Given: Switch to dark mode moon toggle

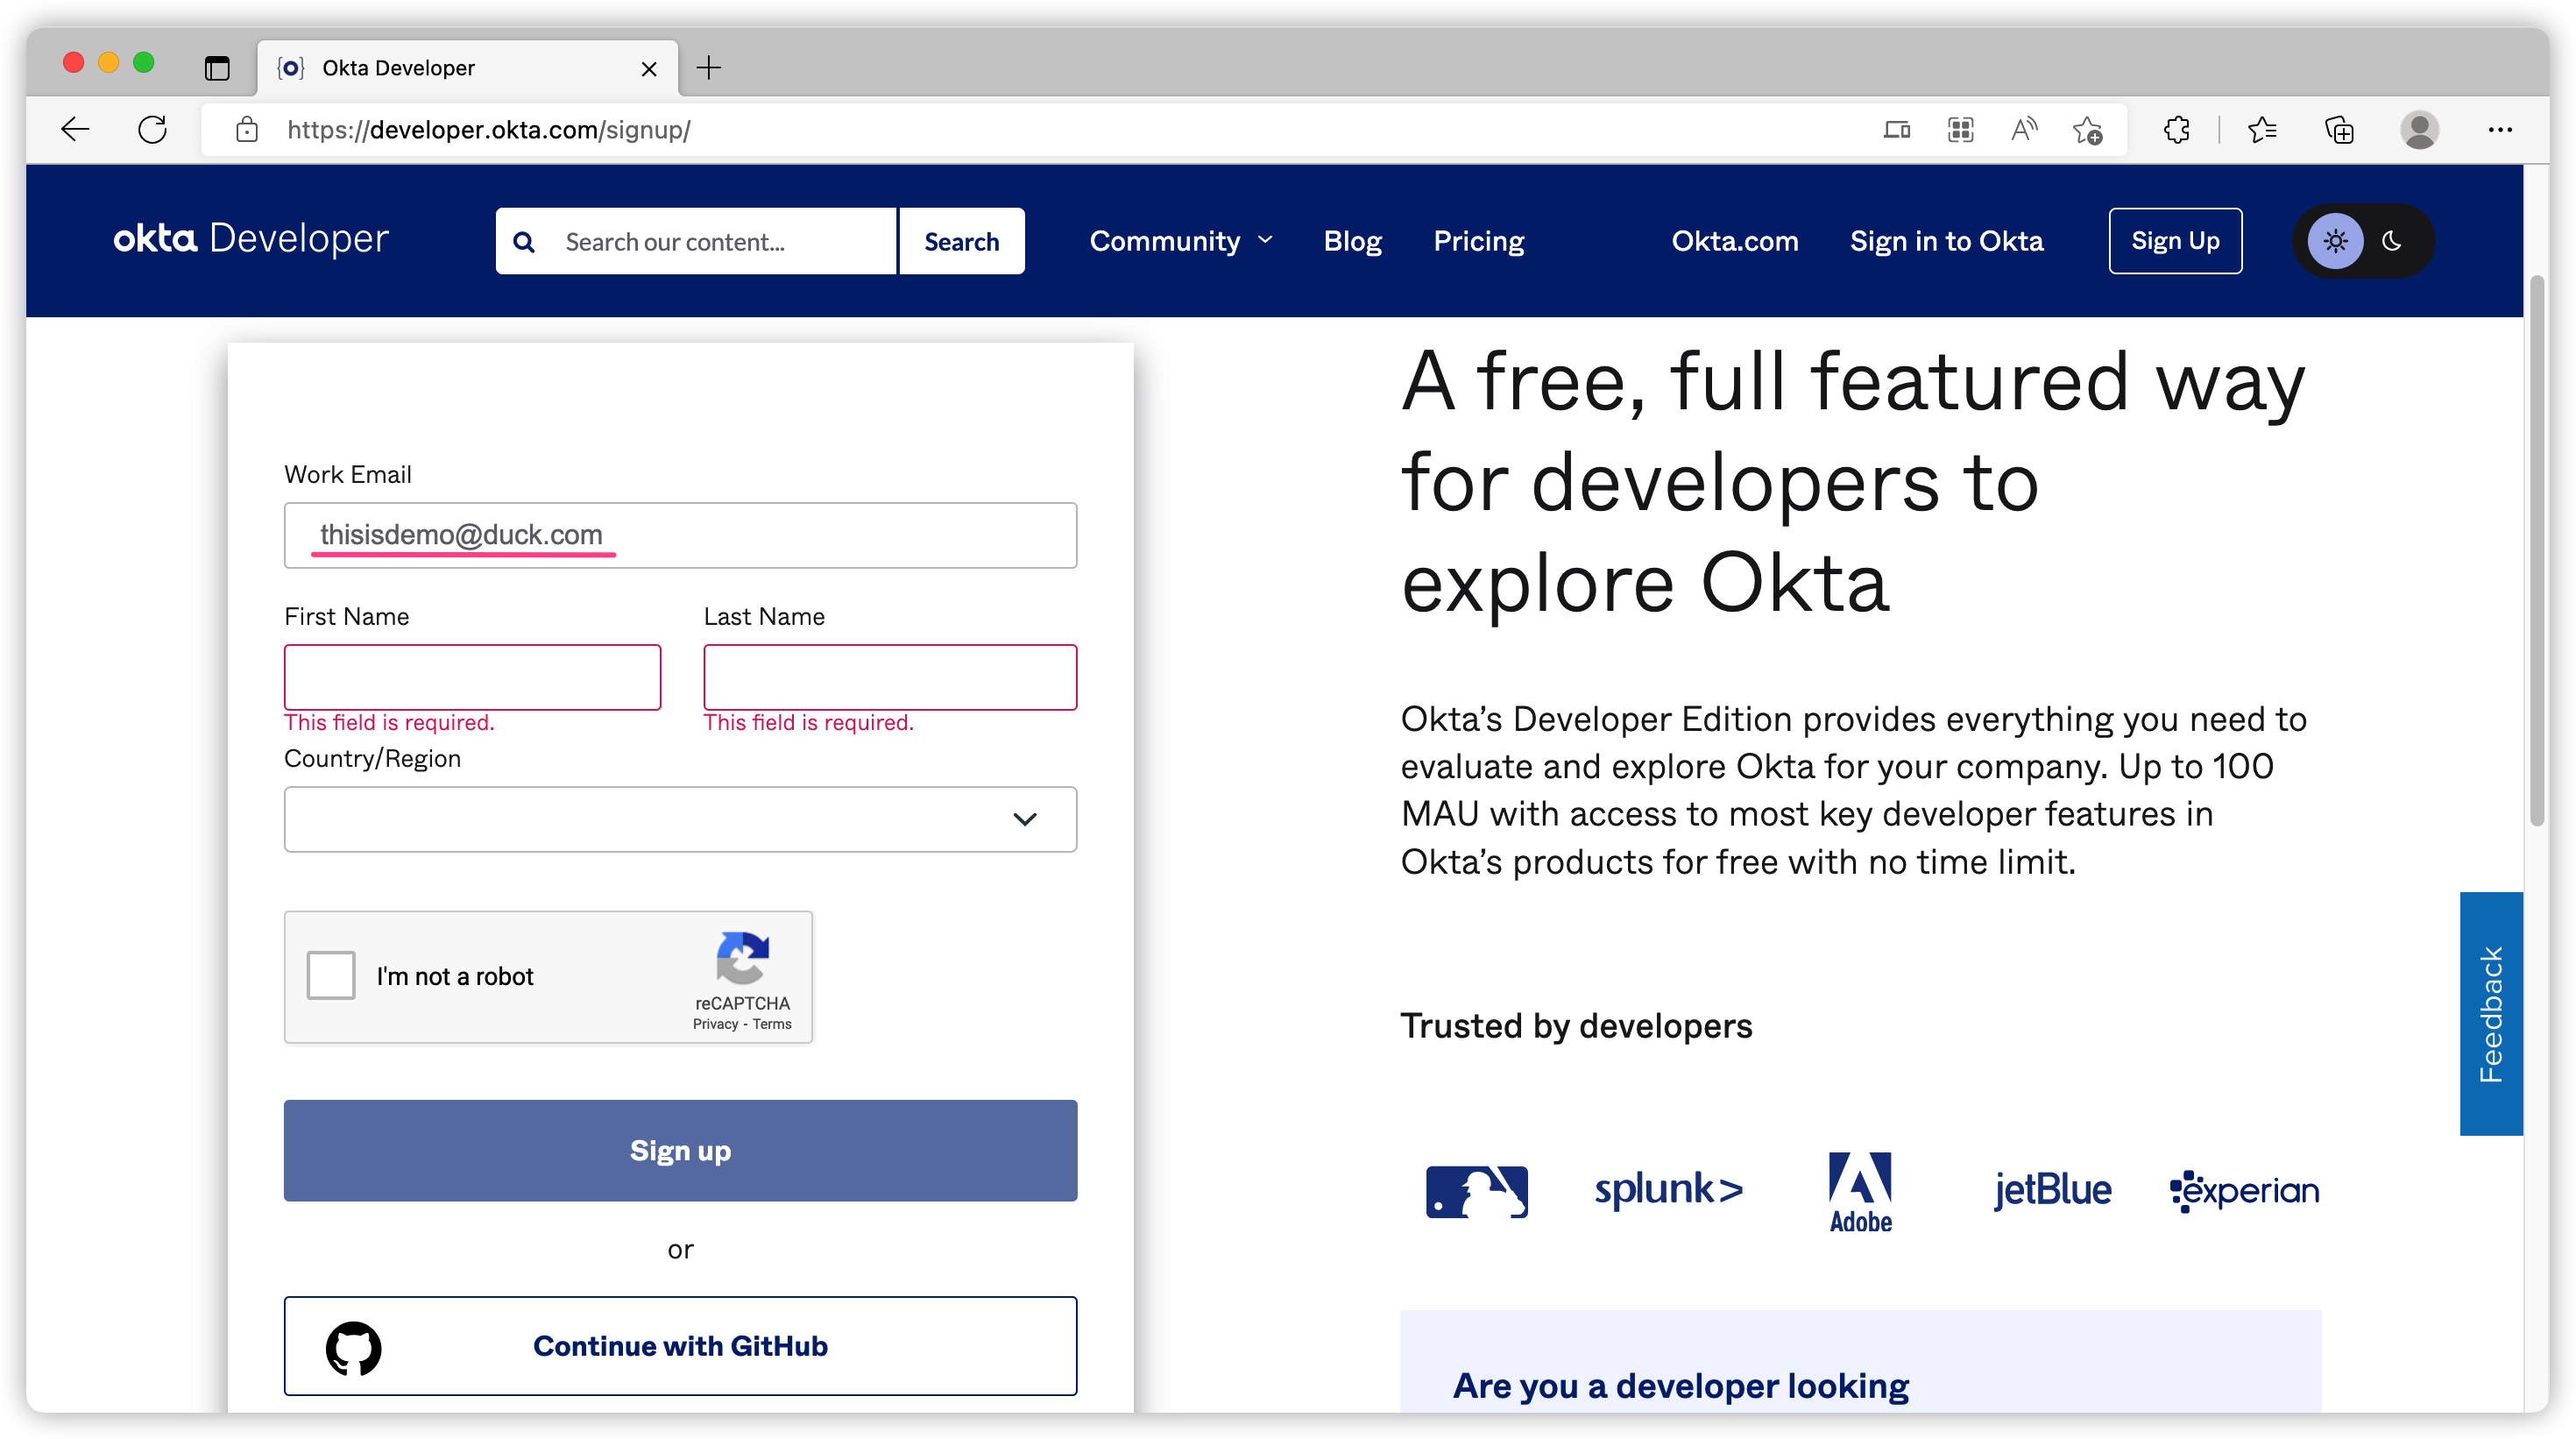Looking at the screenshot, I should [x=2392, y=241].
